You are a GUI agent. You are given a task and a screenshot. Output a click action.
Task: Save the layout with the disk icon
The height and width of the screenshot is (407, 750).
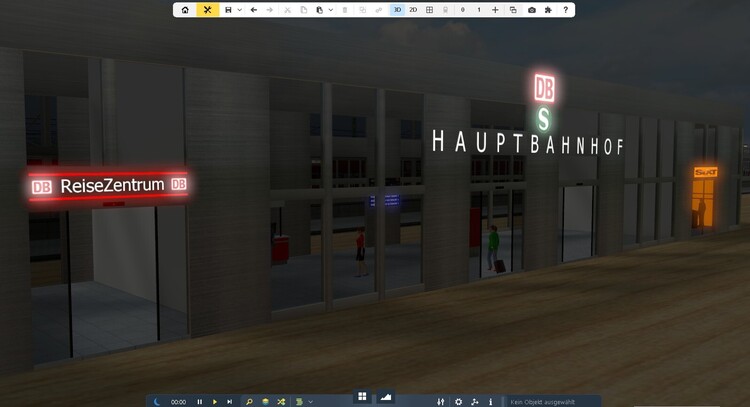coord(228,10)
